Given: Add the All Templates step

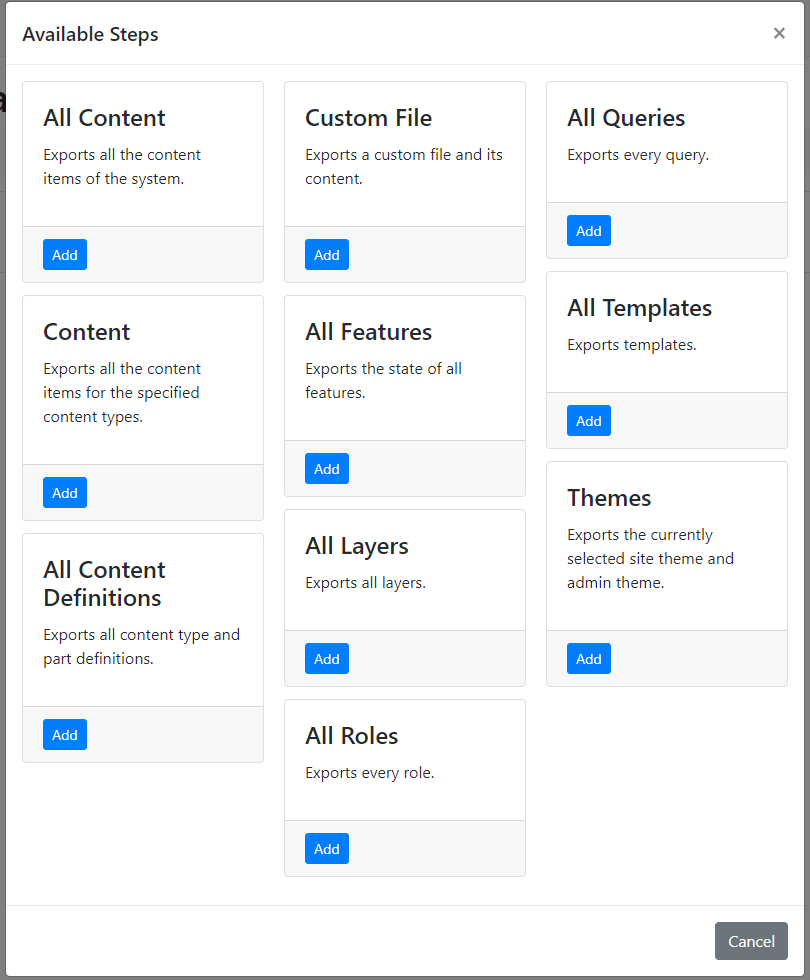Looking at the screenshot, I should click(589, 421).
